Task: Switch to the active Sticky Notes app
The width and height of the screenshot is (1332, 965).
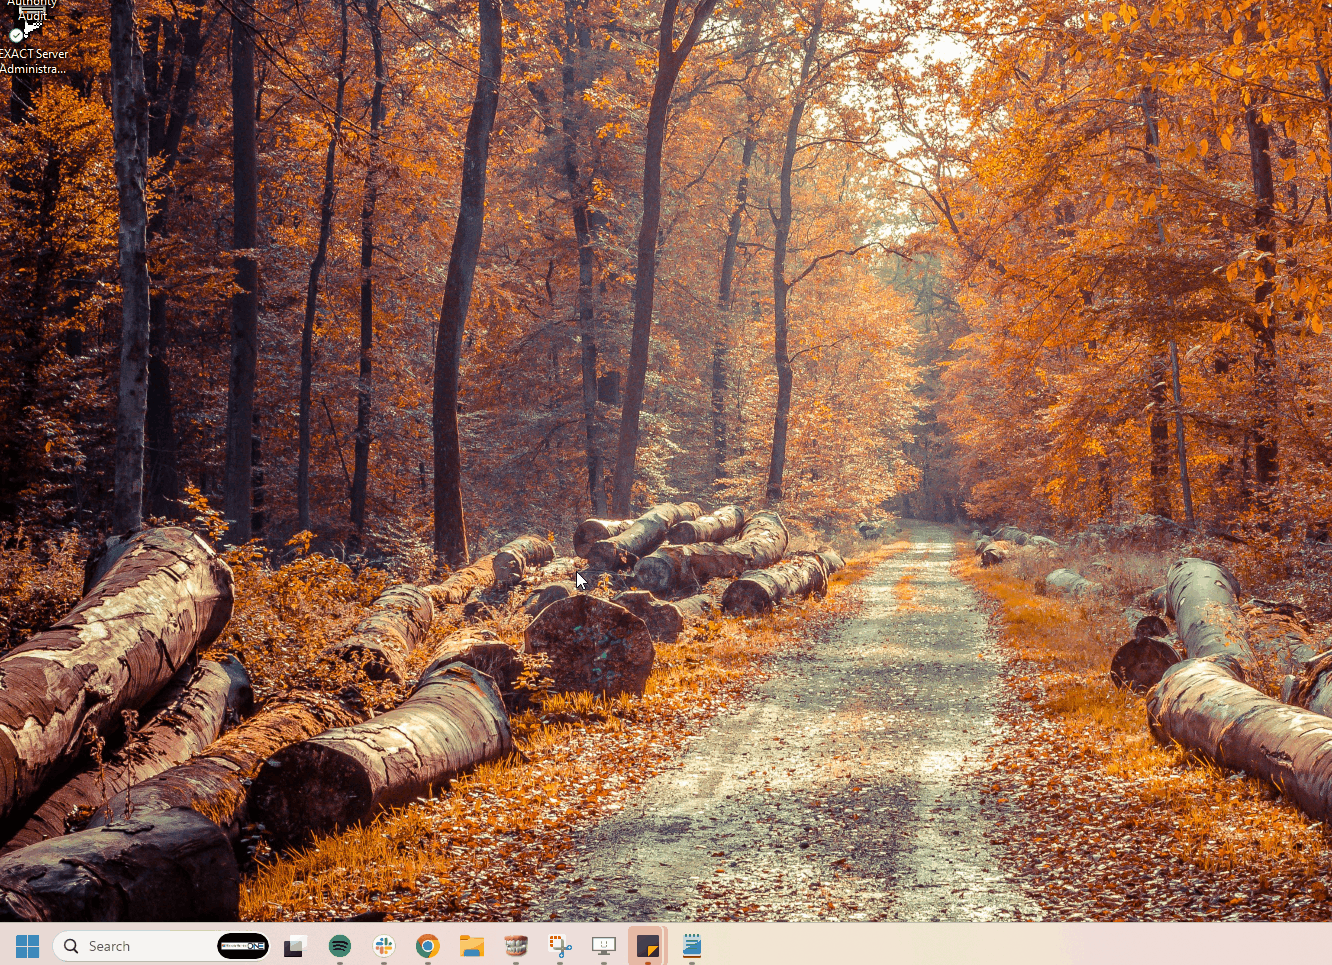Action: click(648, 946)
